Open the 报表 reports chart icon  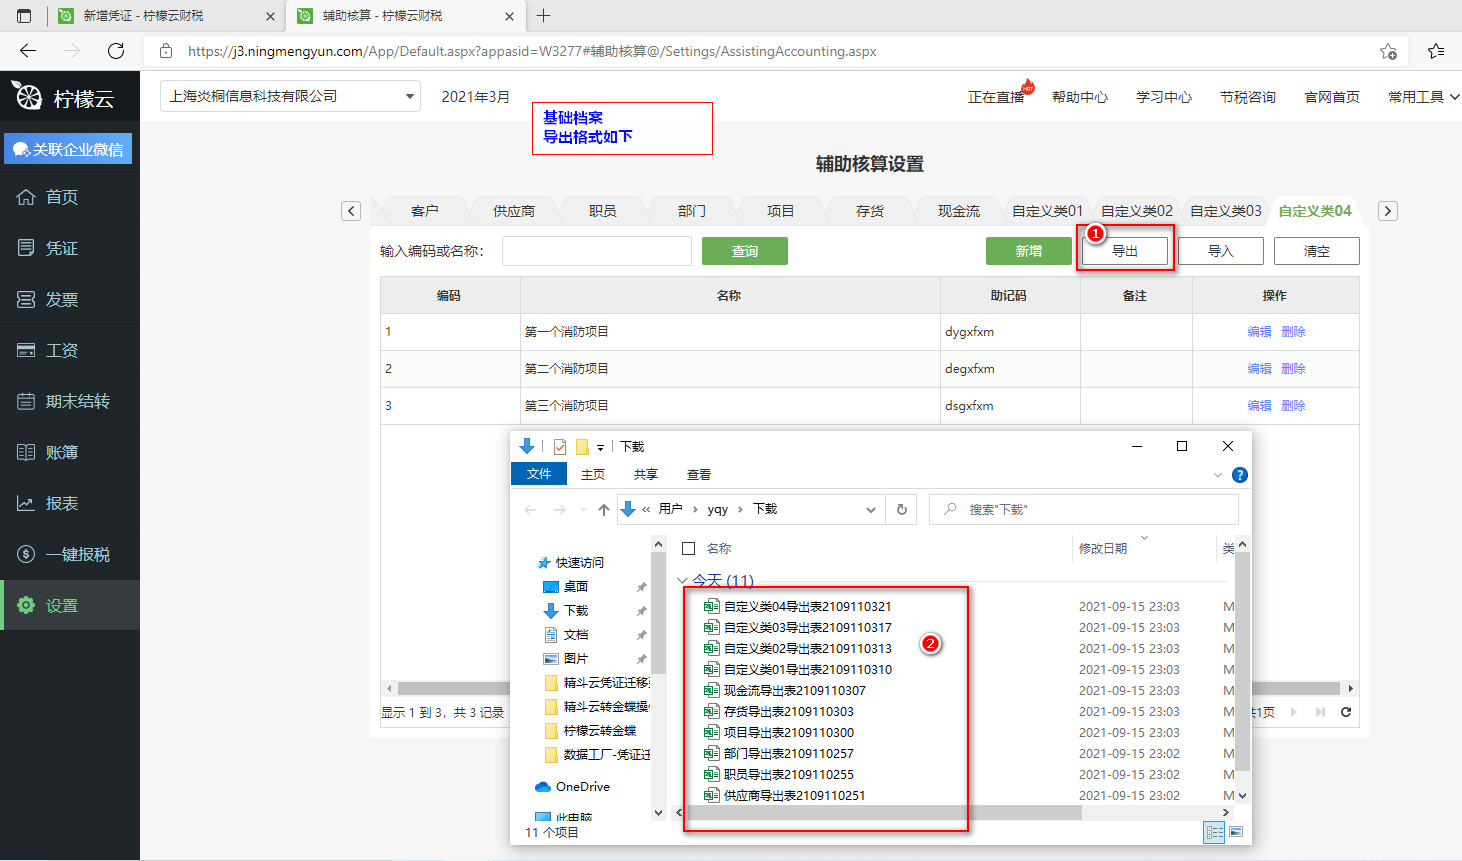pos(26,503)
